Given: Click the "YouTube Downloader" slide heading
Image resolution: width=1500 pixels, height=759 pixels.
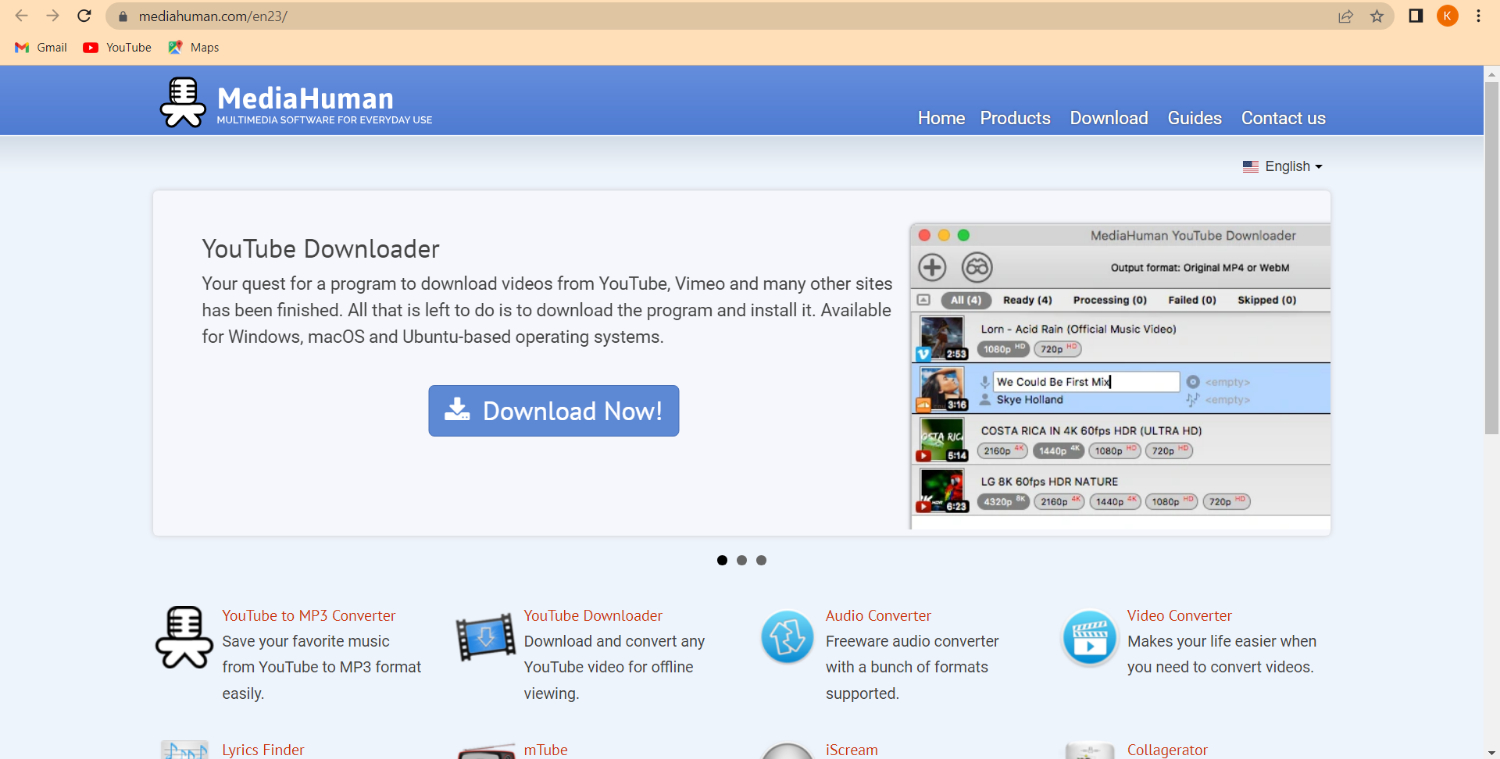Looking at the screenshot, I should coord(321,249).
